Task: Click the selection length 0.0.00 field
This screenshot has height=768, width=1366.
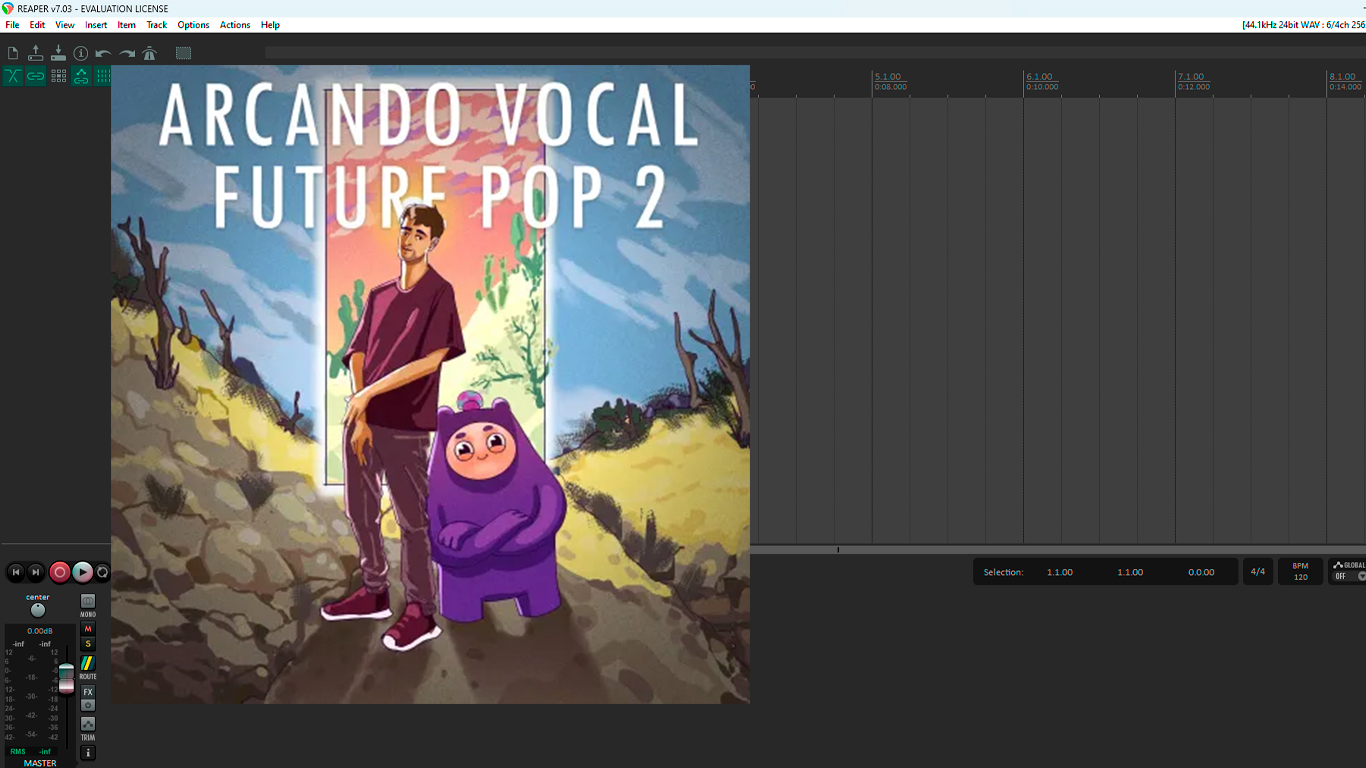Action: (x=1201, y=572)
